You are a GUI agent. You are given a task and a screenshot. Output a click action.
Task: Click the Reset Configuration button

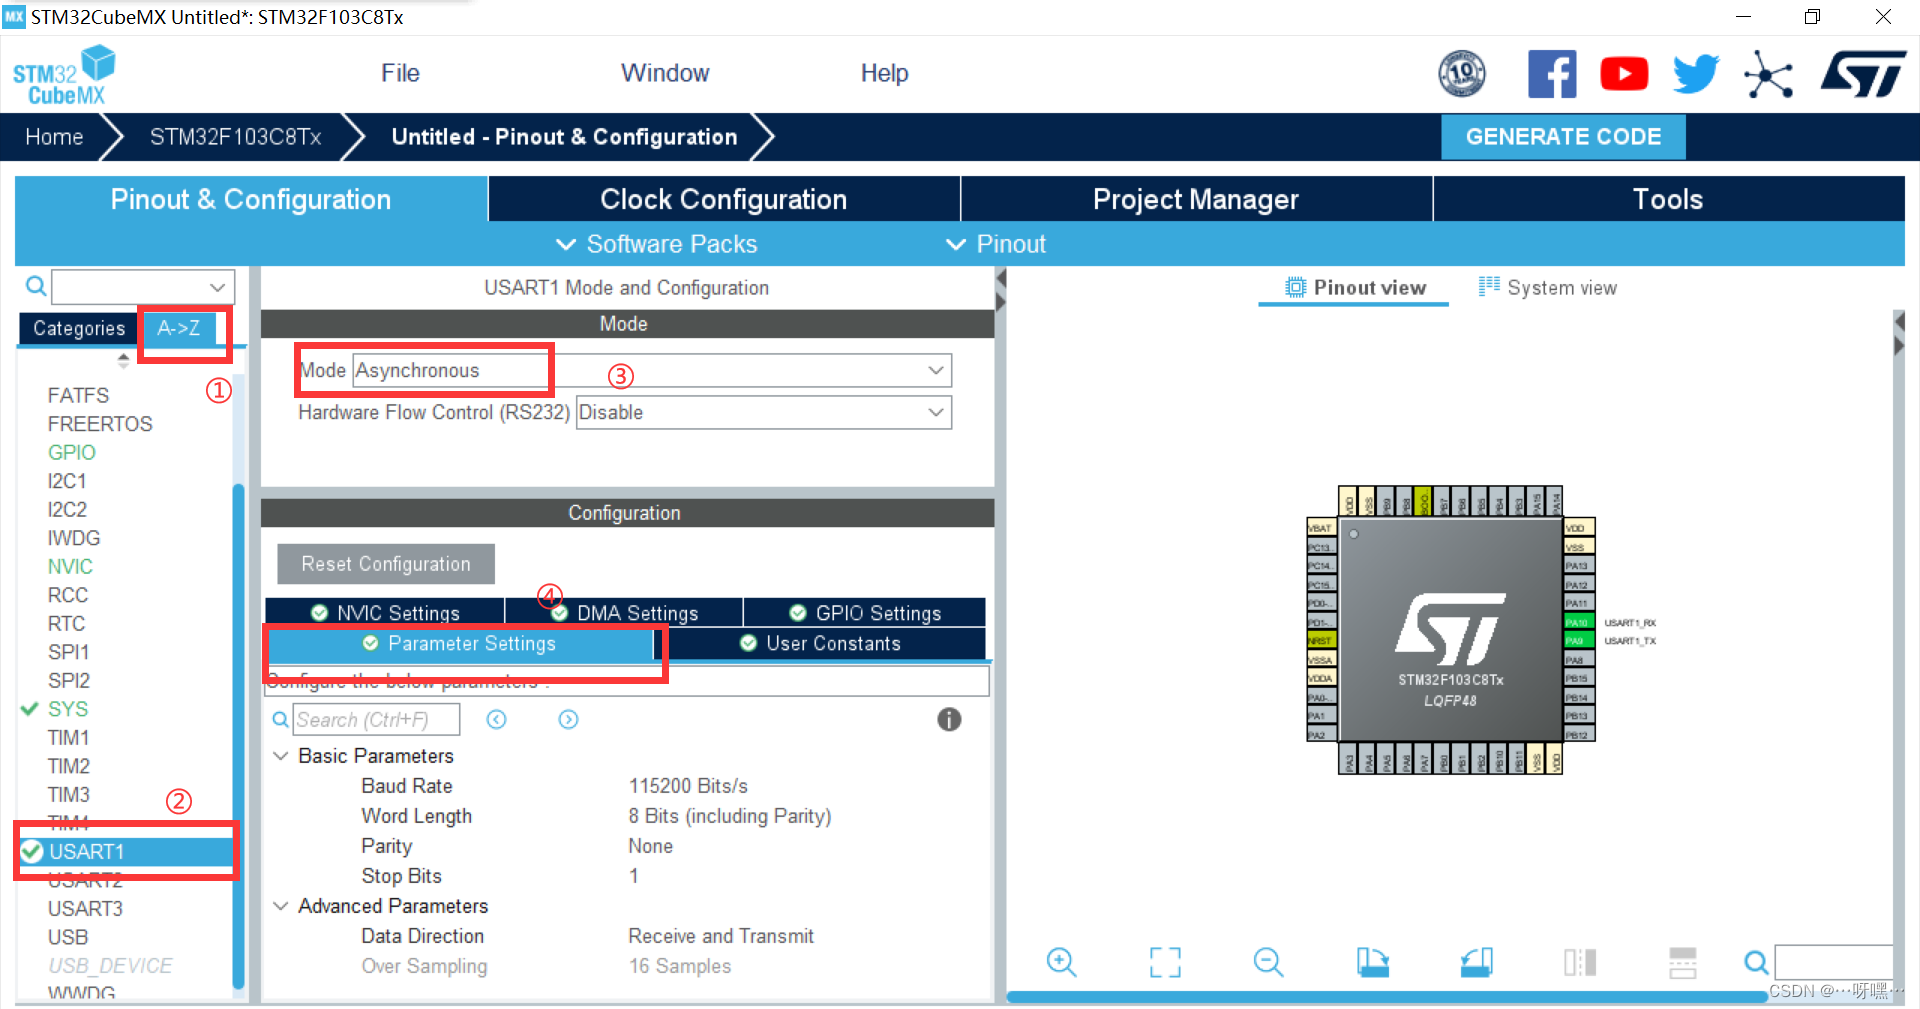(386, 564)
